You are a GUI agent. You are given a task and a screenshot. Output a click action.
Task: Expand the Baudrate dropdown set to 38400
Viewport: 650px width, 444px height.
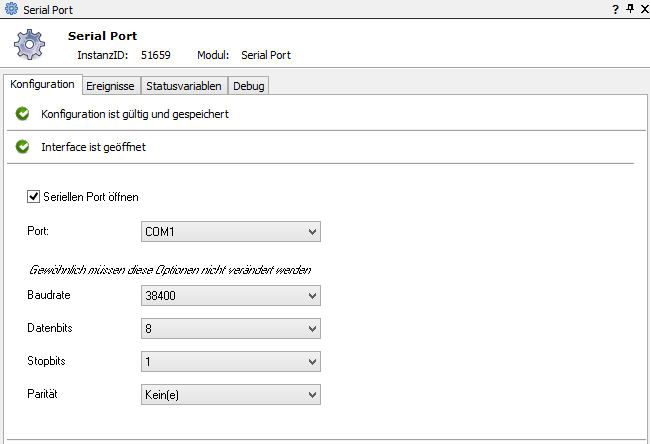pyautogui.click(x=231, y=296)
